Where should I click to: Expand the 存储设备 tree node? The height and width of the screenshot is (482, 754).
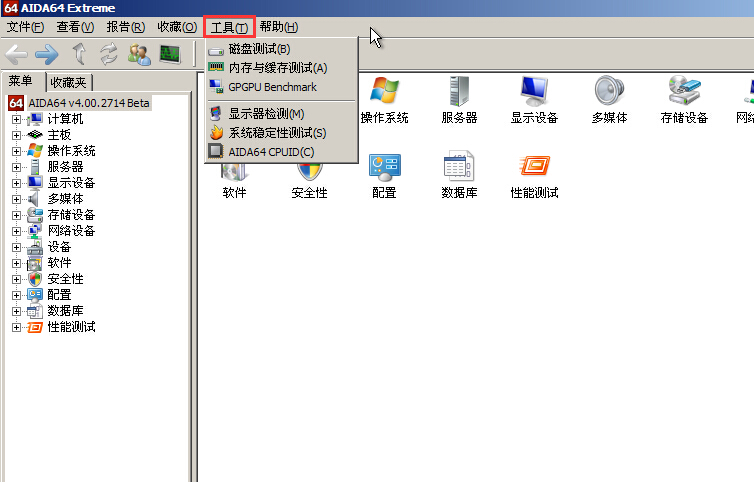tap(16, 215)
